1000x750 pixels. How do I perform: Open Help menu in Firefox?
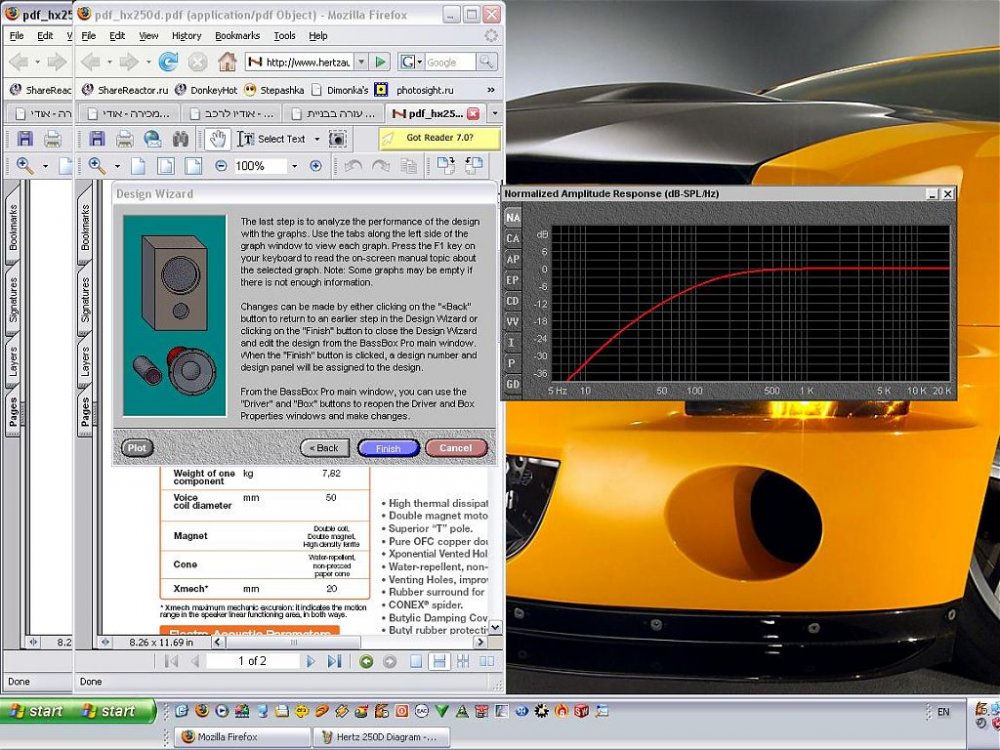point(318,36)
